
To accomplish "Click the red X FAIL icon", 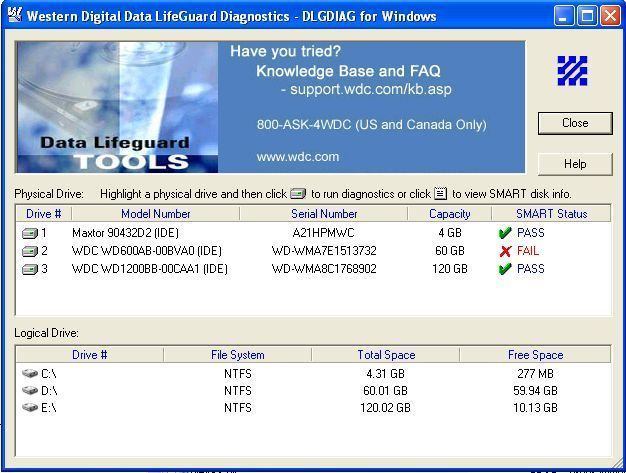I will pyautogui.click(x=505, y=251).
